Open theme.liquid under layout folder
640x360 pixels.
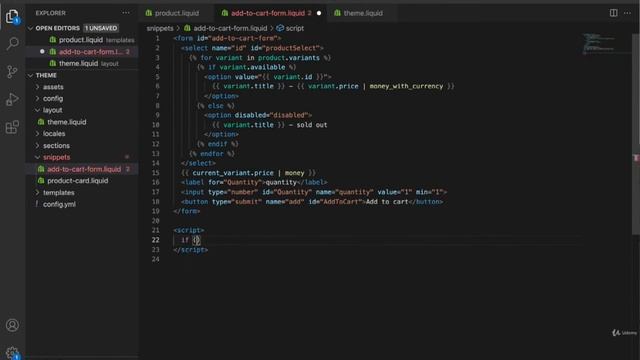(x=67, y=122)
